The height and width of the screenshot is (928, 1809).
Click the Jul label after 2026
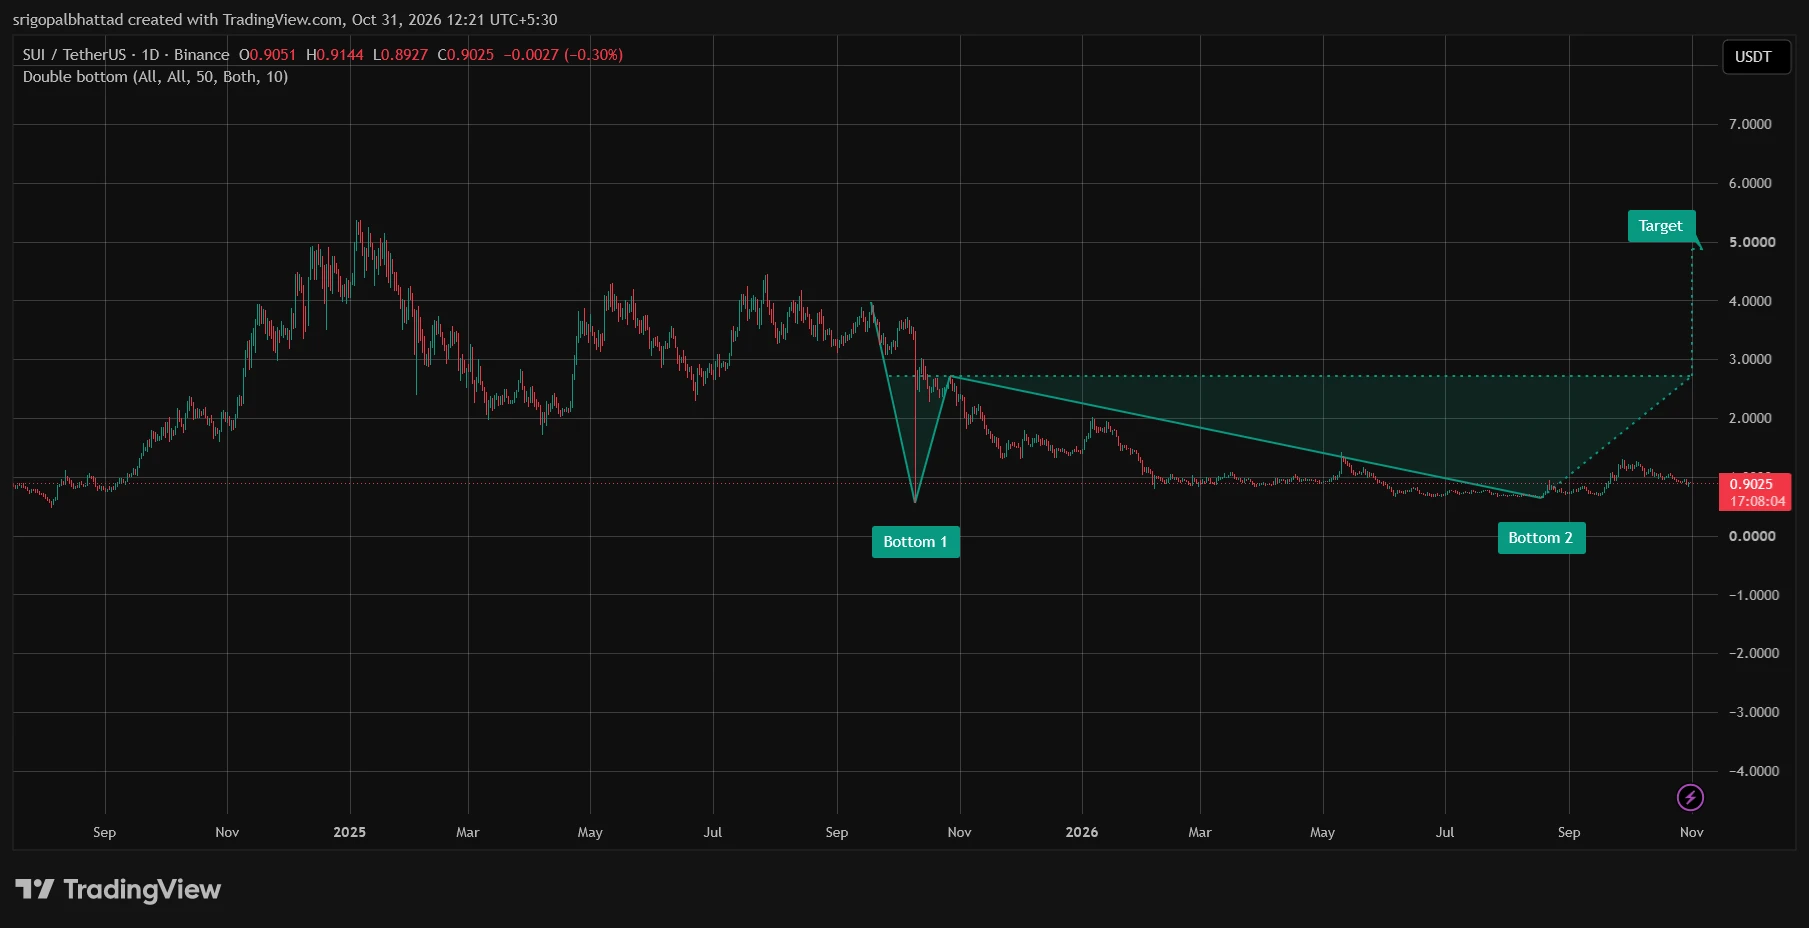[1445, 832]
